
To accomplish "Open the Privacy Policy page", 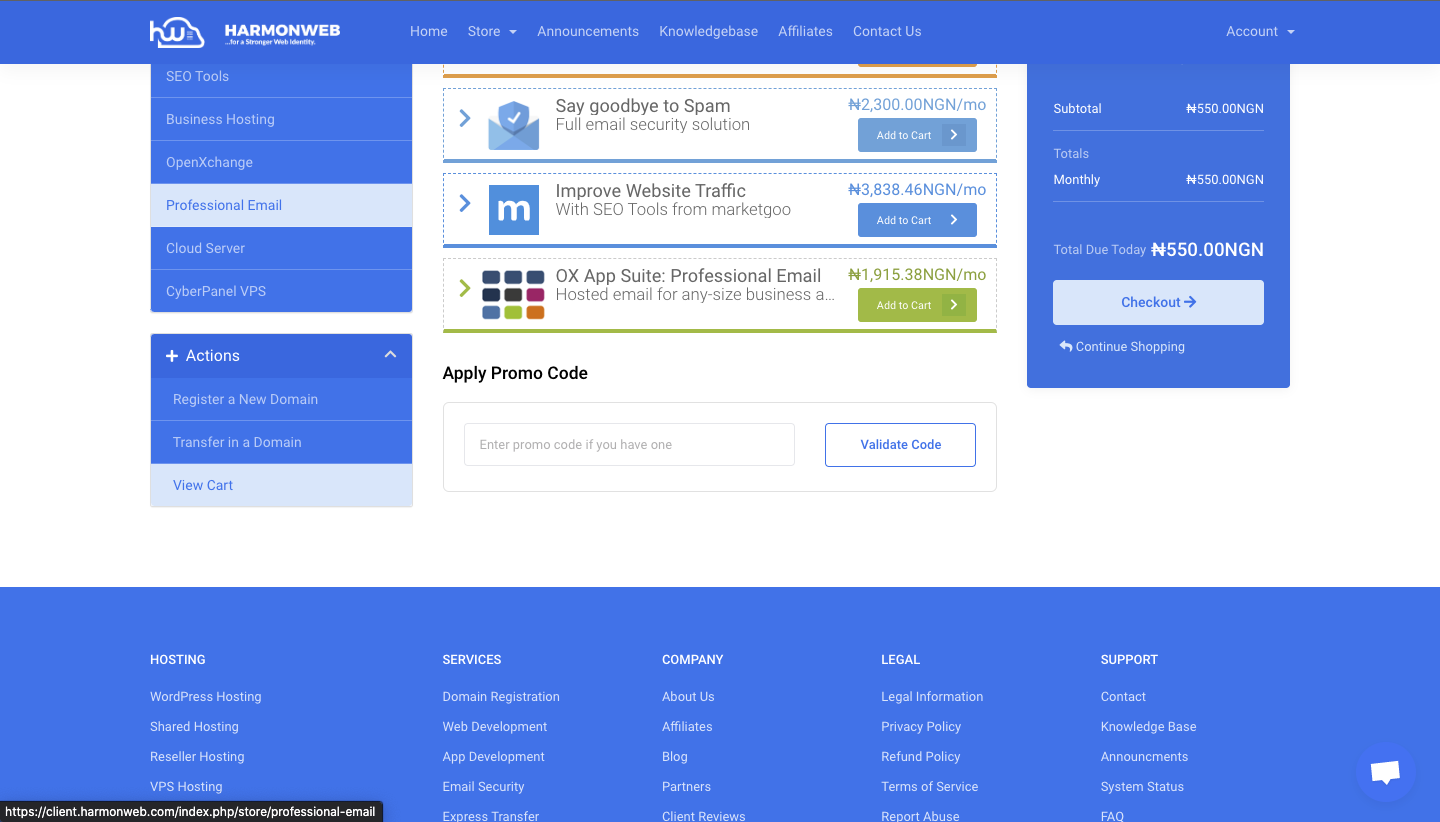I will tap(921, 726).
